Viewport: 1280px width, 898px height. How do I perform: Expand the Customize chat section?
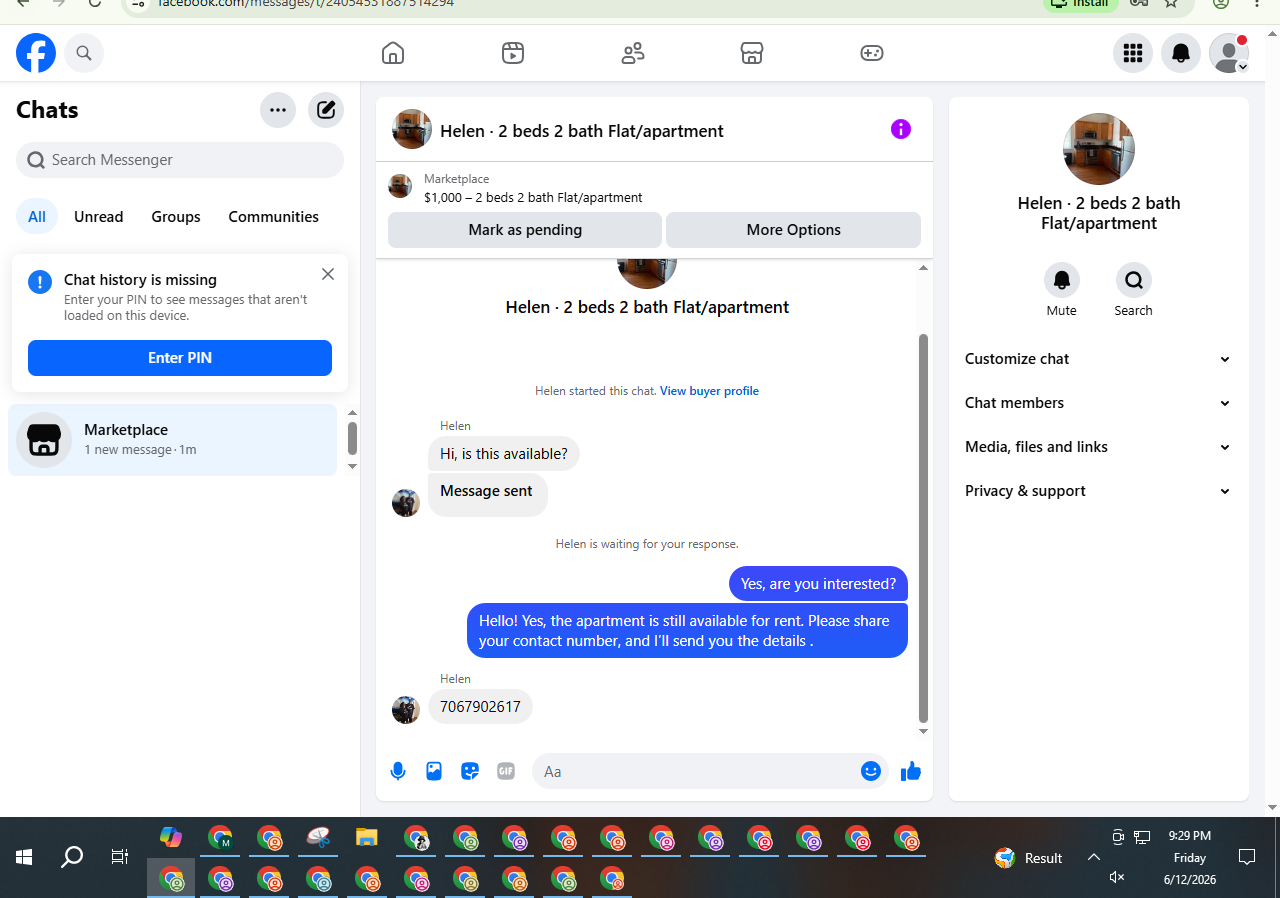1098,359
